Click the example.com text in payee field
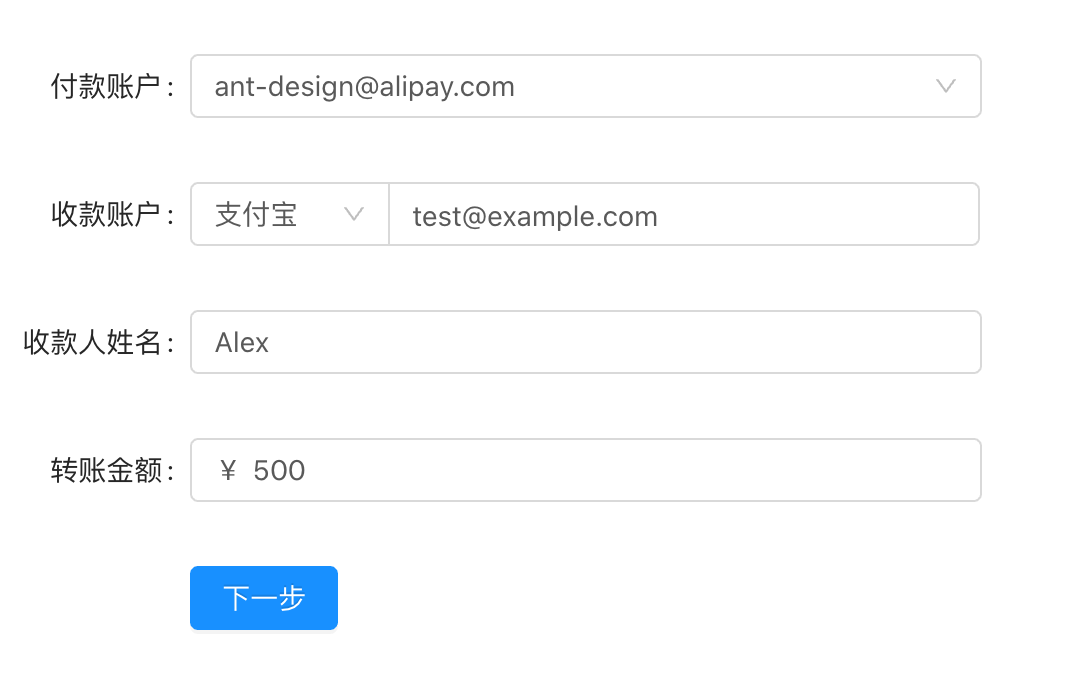Viewport: 1066px width, 700px height. [x=572, y=217]
